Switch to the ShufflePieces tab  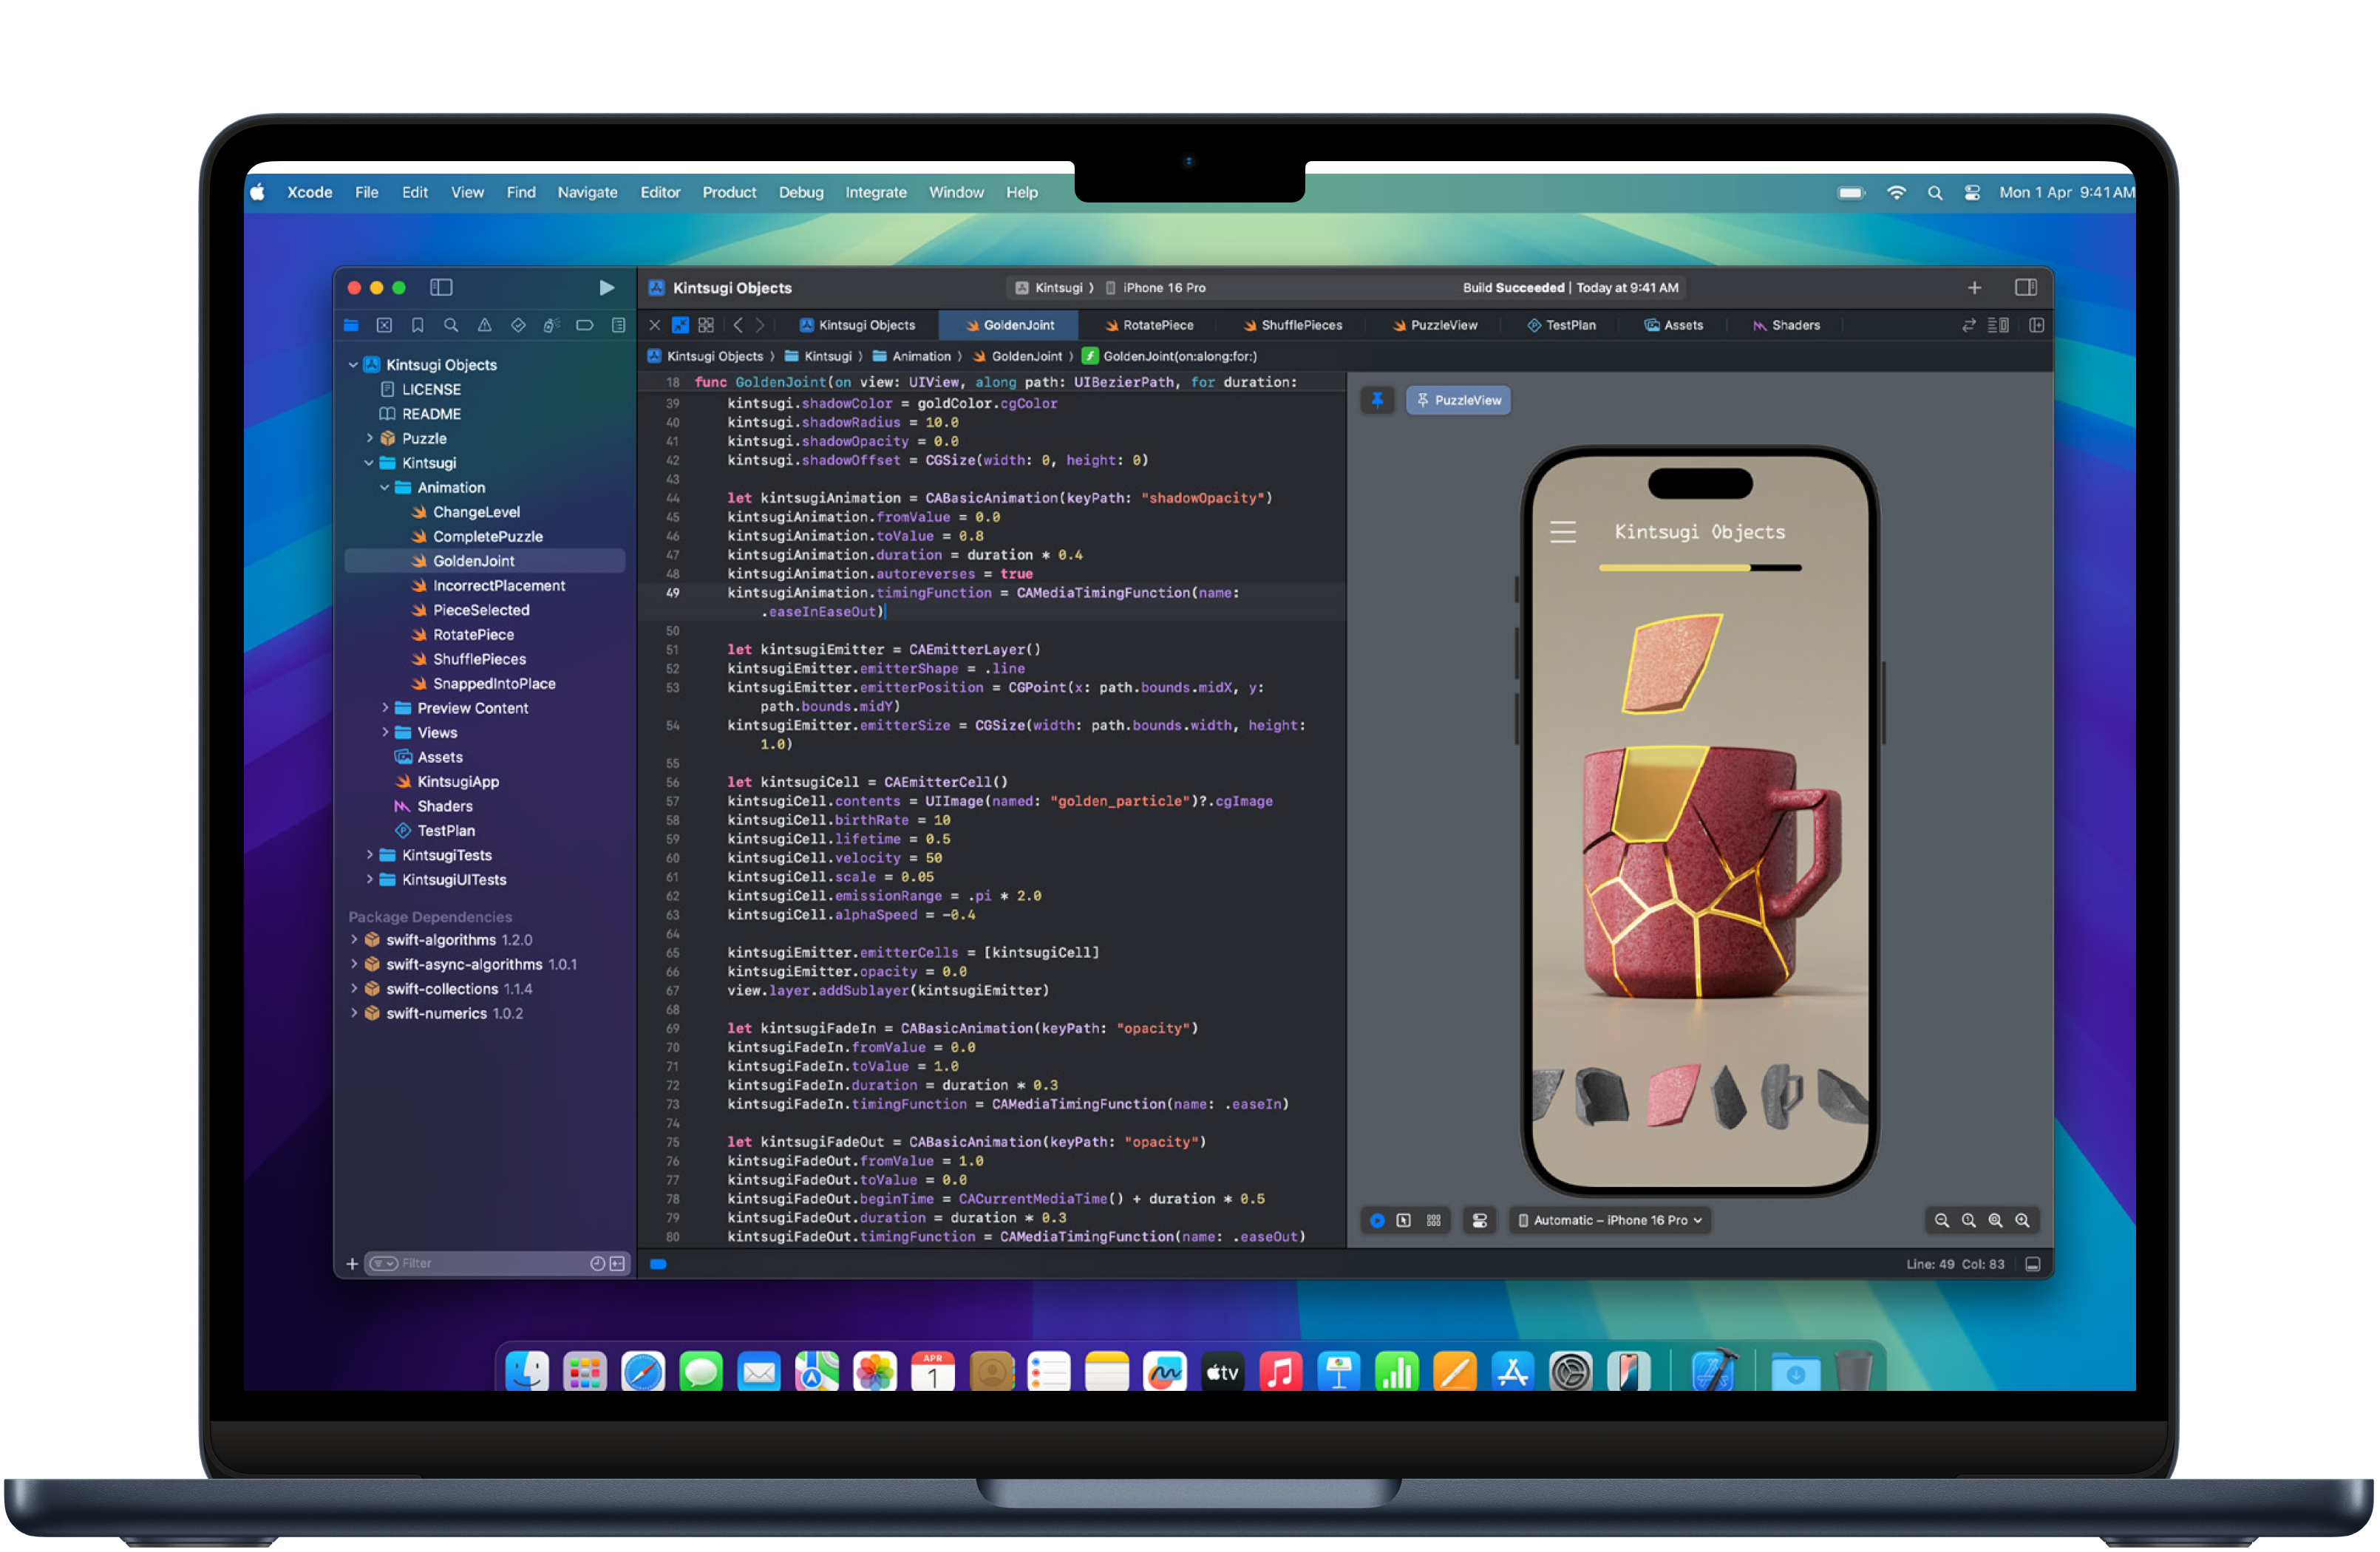pyautogui.click(x=1292, y=325)
